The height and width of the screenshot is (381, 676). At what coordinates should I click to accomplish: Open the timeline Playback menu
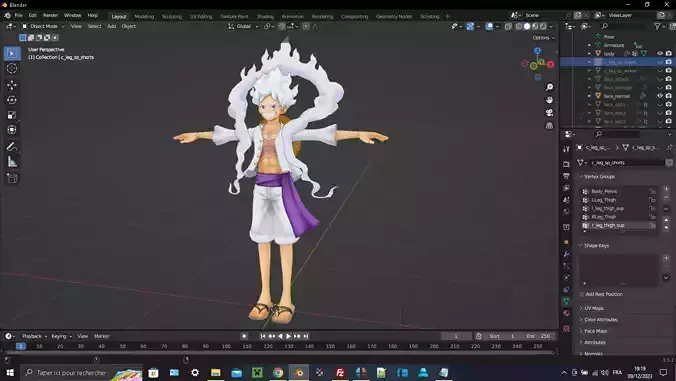(x=34, y=336)
